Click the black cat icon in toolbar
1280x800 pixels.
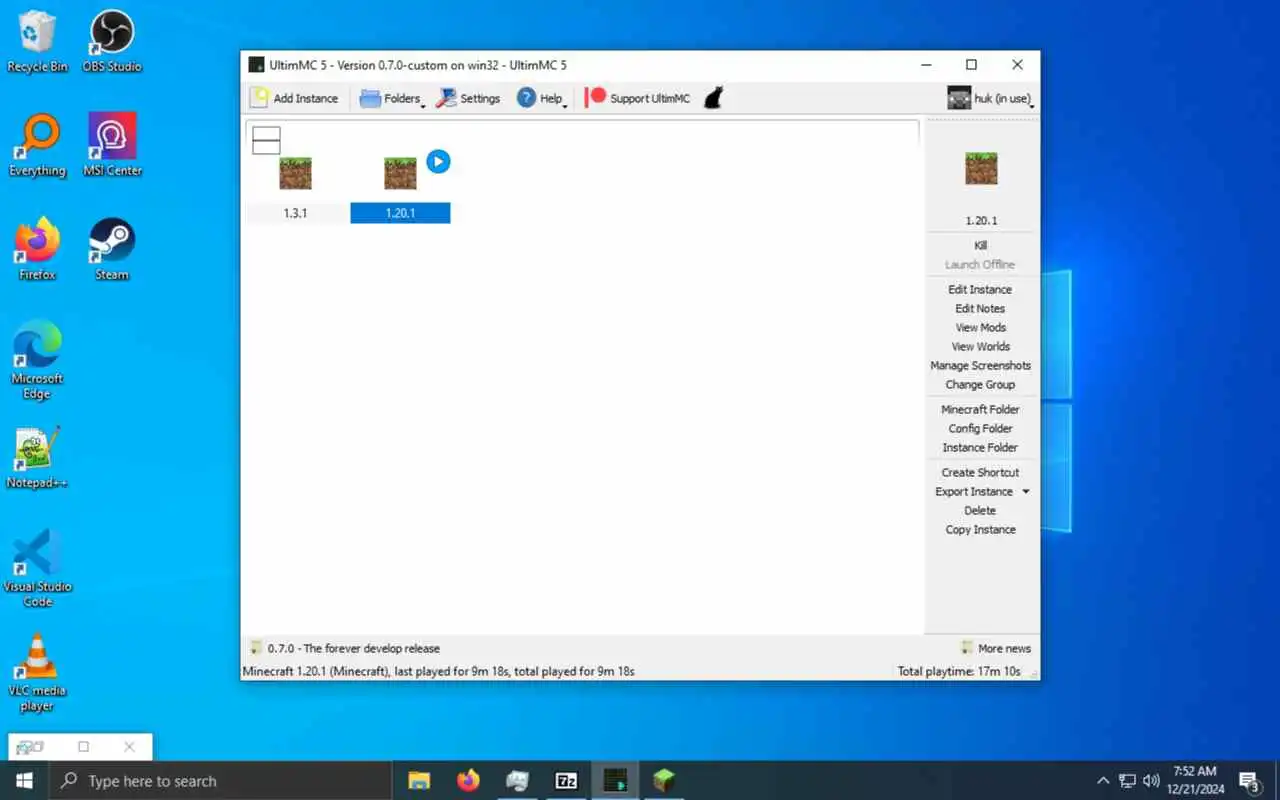[713, 98]
